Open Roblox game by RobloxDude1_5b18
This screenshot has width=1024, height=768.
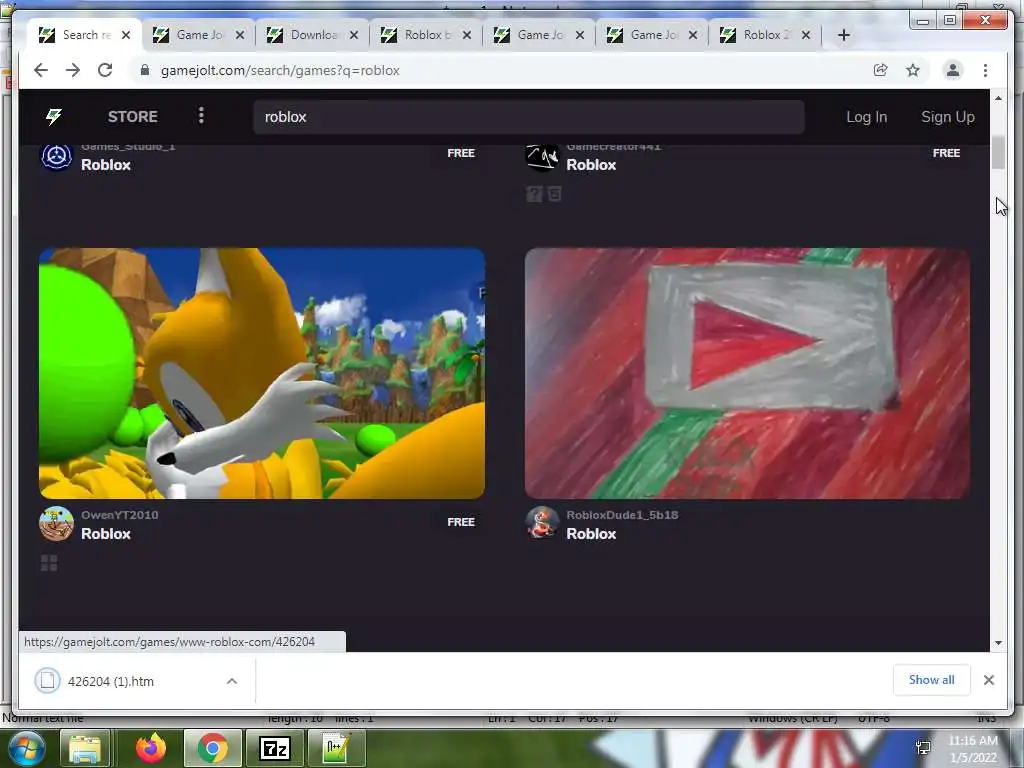click(x=591, y=534)
